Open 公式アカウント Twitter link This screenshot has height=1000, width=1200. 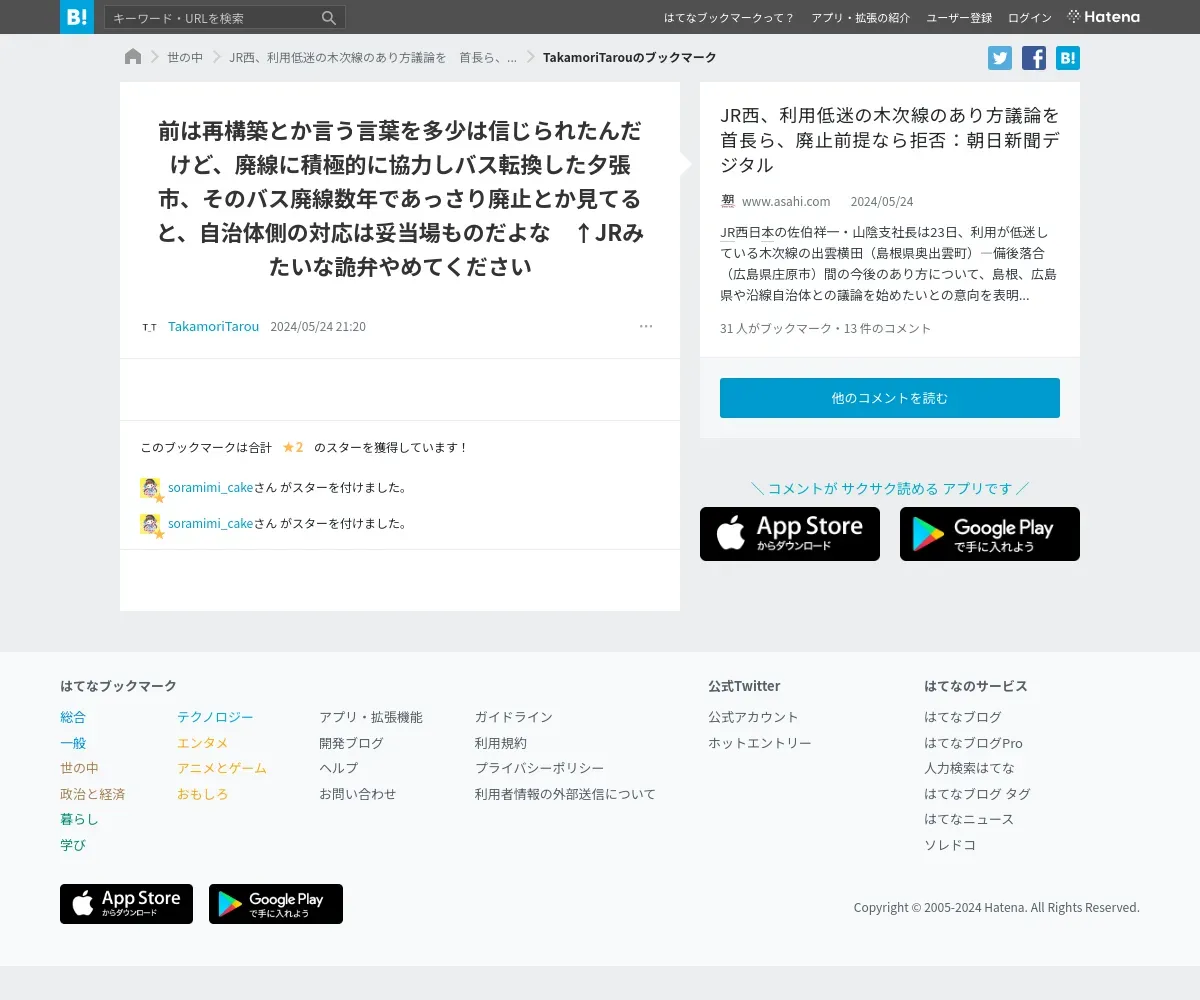[753, 717]
